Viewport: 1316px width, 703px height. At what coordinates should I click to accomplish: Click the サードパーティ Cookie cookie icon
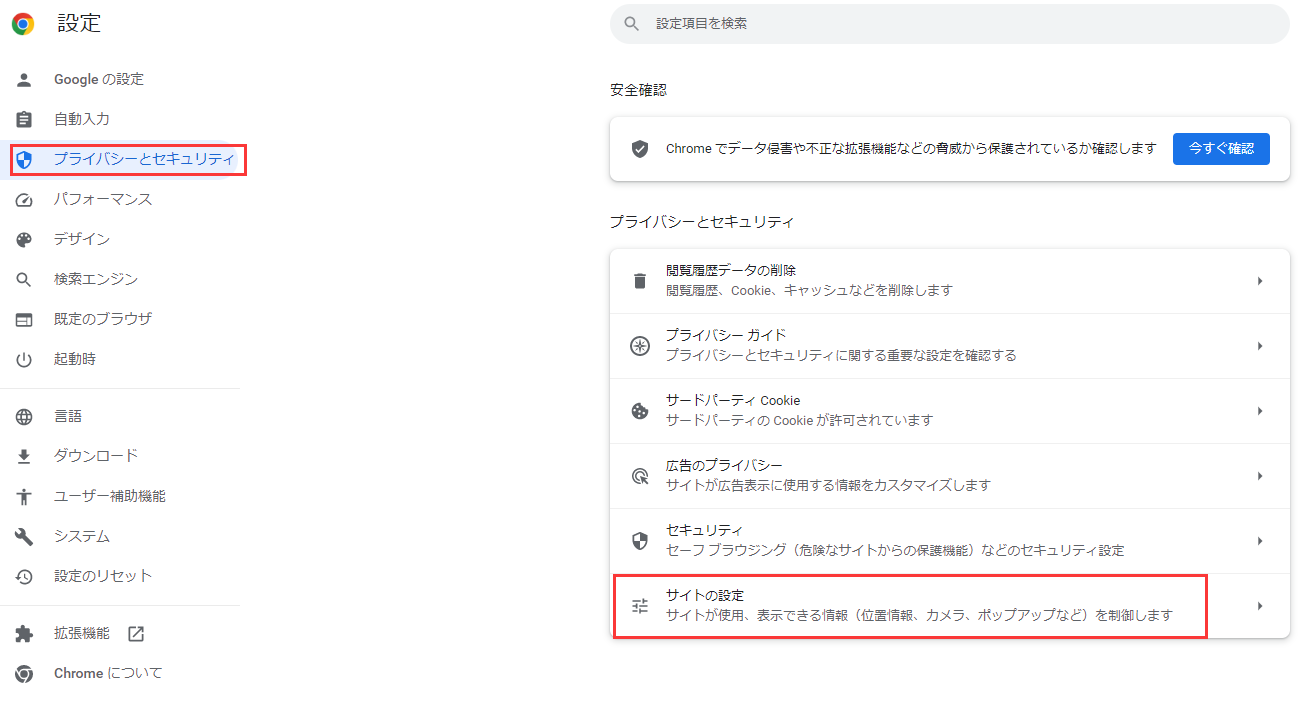click(x=640, y=410)
